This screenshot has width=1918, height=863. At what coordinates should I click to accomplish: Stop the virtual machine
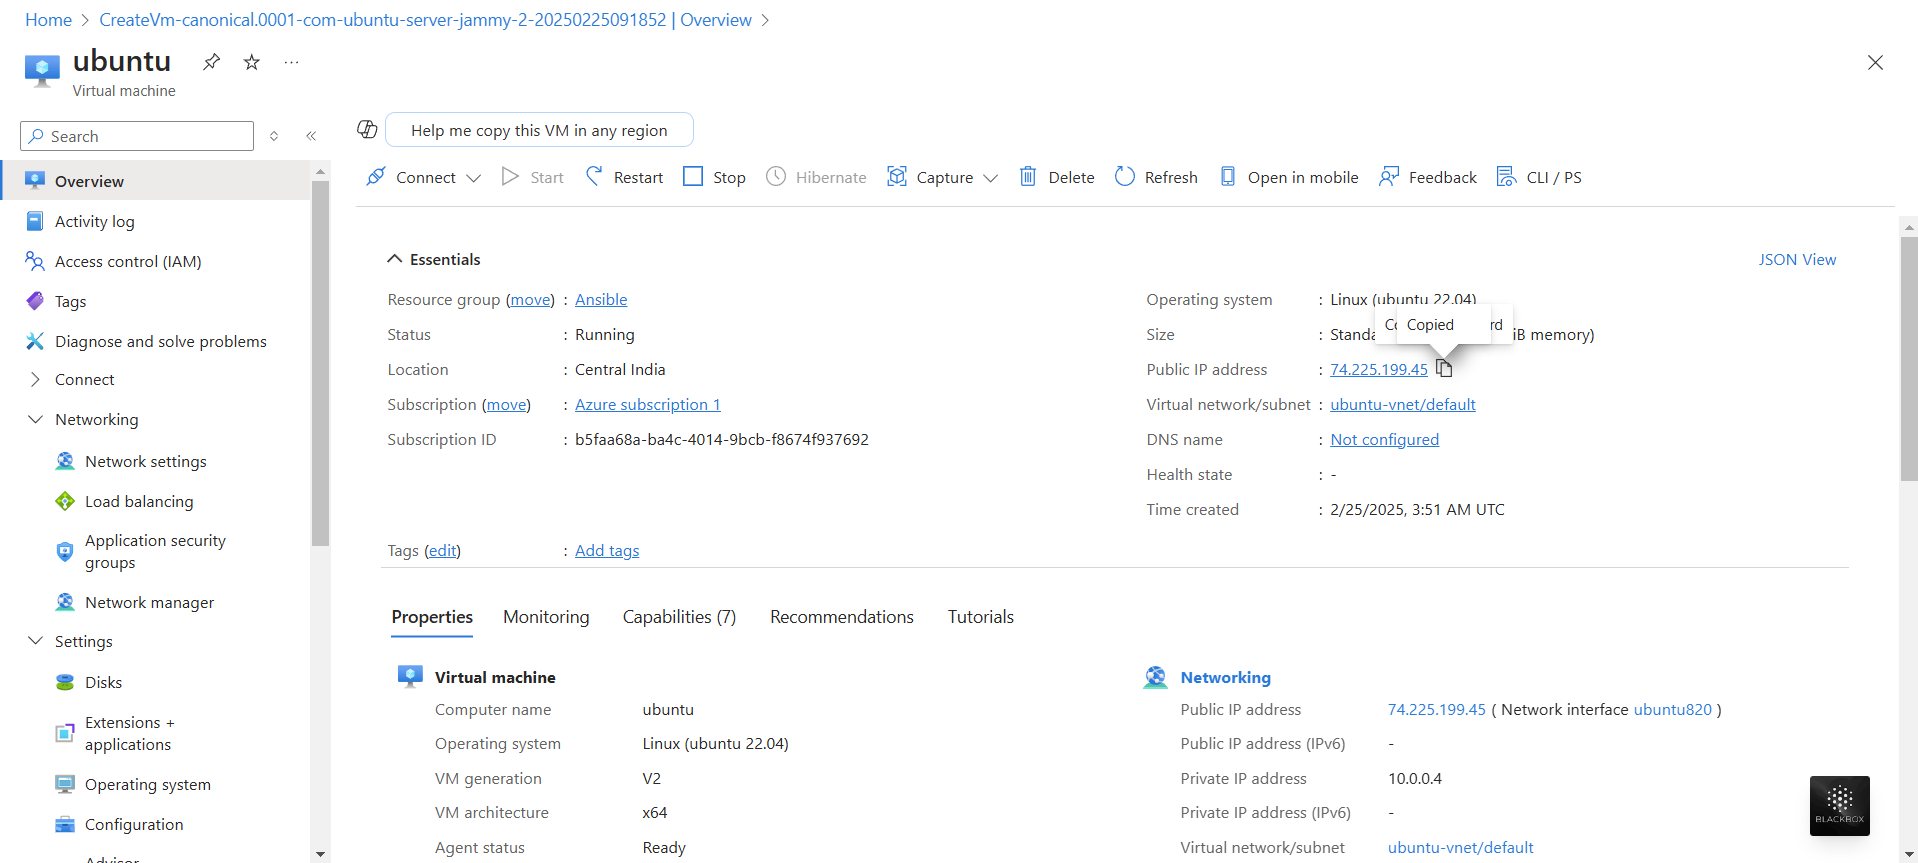714,177
